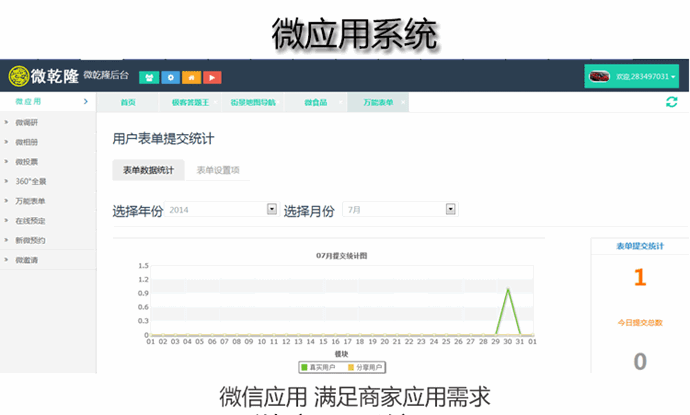Click the green peak on the chart line
Screen dimensions: 690x415
click(x=508, y=290)
